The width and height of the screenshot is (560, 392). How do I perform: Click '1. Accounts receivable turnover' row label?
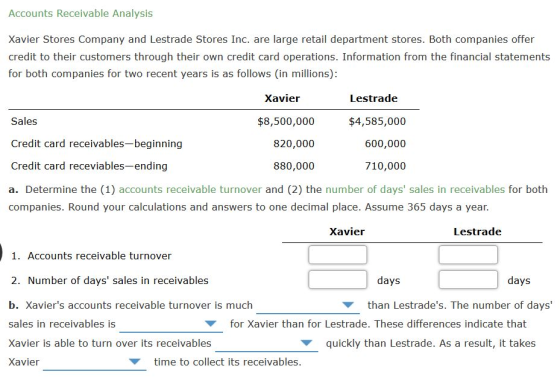point(91,256)
